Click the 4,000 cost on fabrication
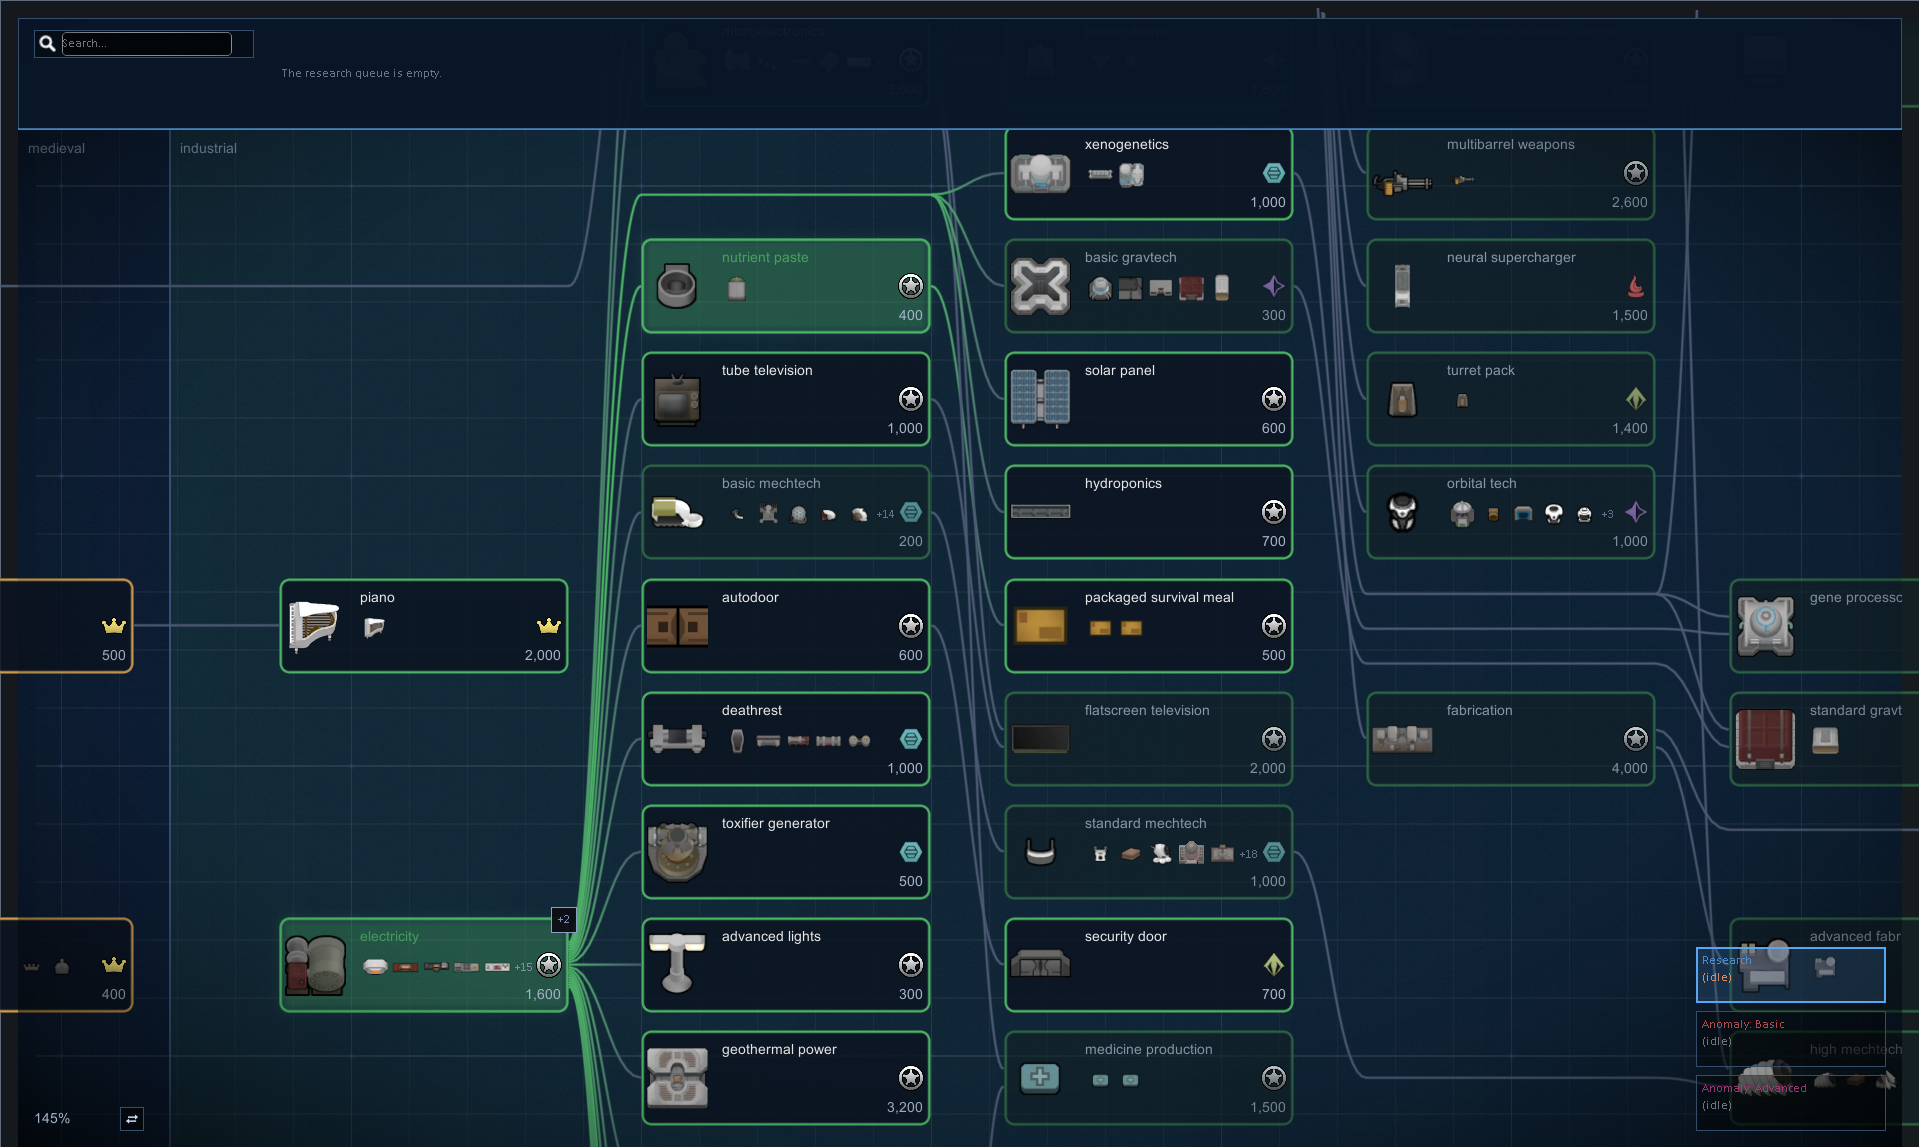 point(1629,768)
